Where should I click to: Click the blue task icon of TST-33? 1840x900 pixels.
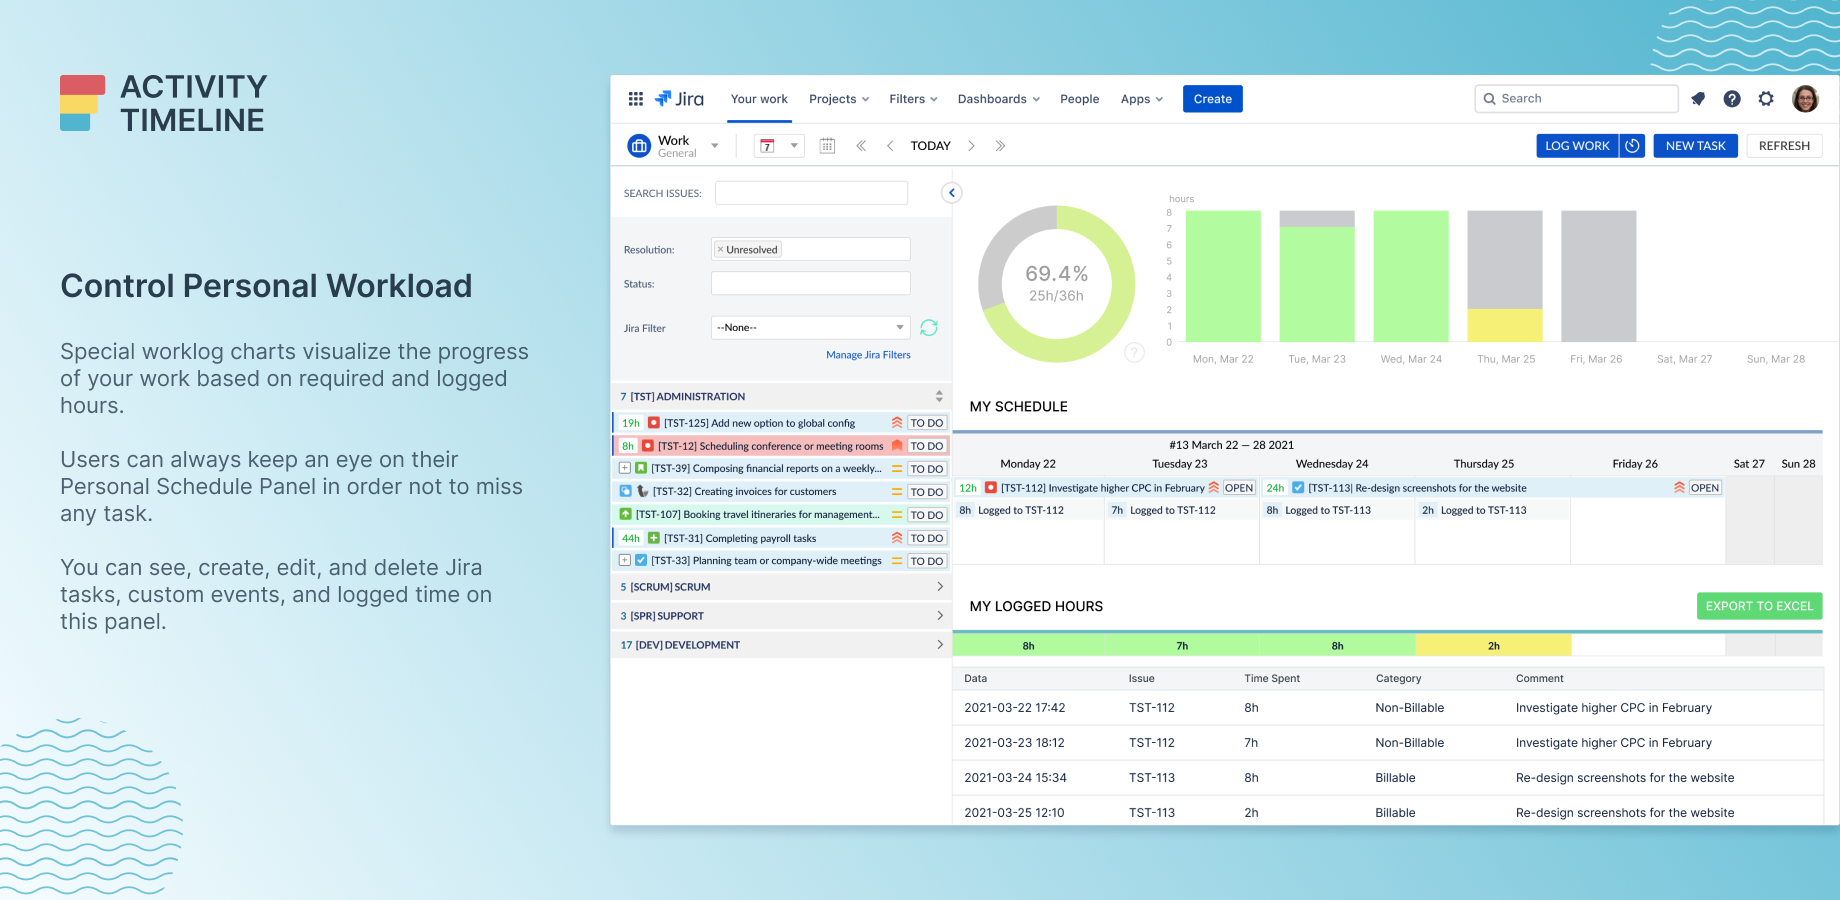[641, 561]
